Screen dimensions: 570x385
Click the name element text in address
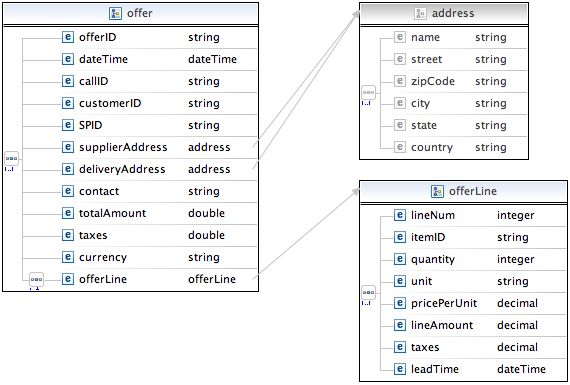click(x=425, y=37)
